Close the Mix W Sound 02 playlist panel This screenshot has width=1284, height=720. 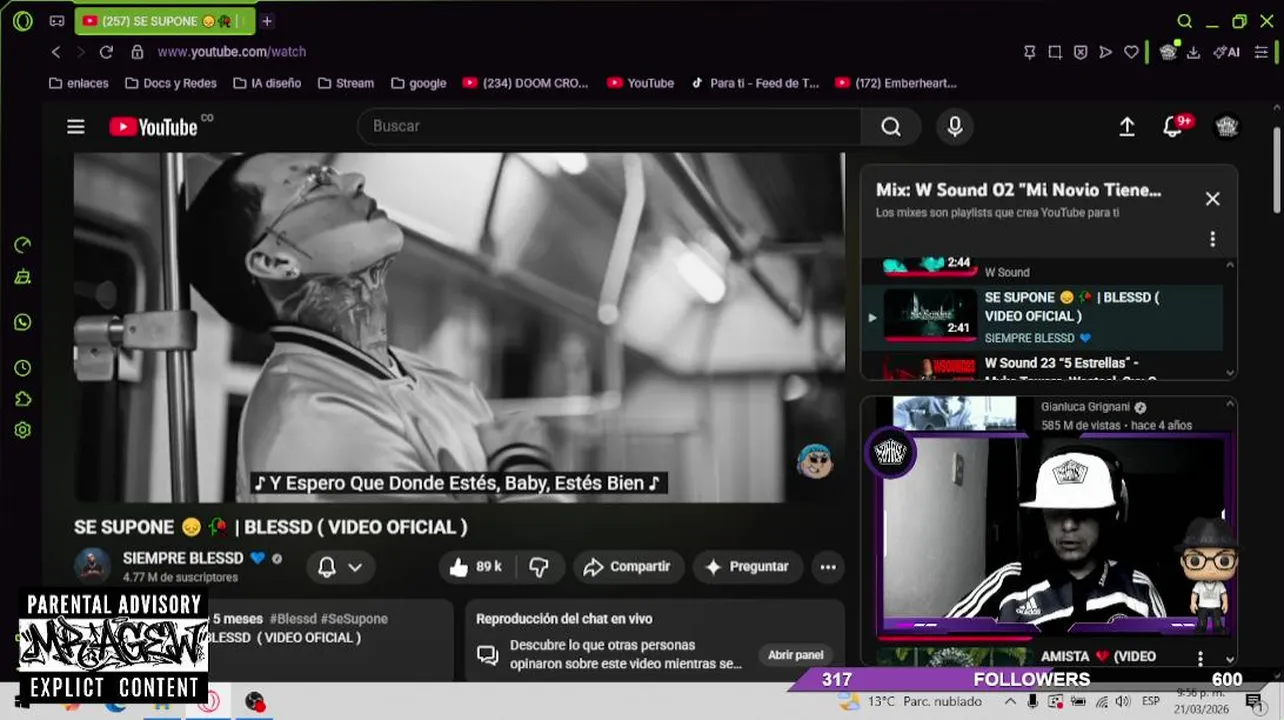[1212, 199]
